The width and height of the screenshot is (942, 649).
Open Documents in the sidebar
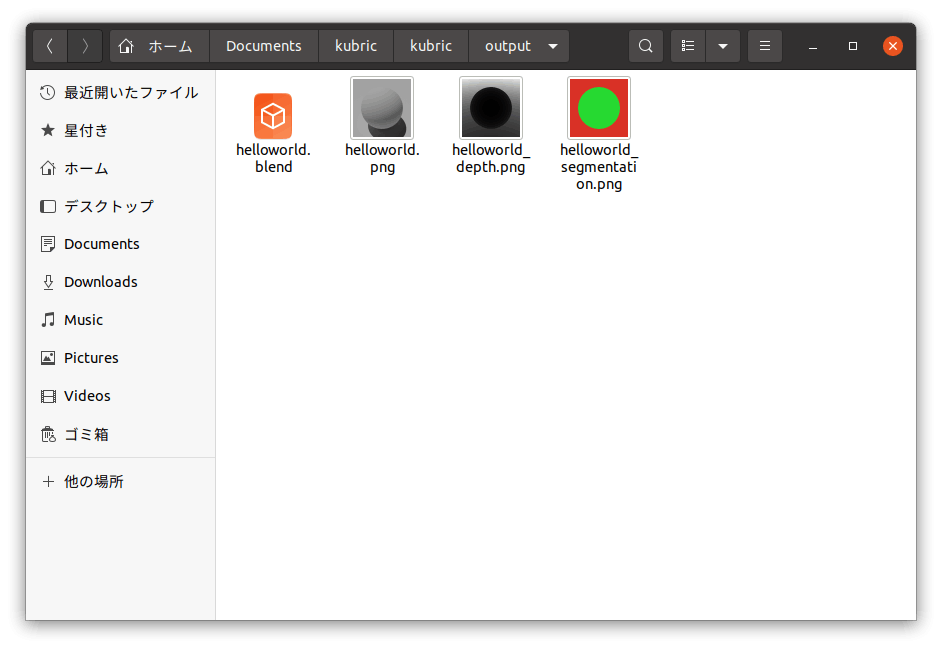[x=120, y=244]
